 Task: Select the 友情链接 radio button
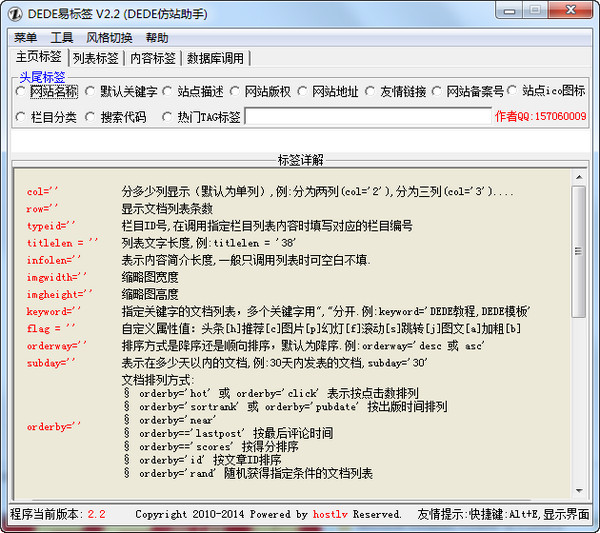point(370,91)
